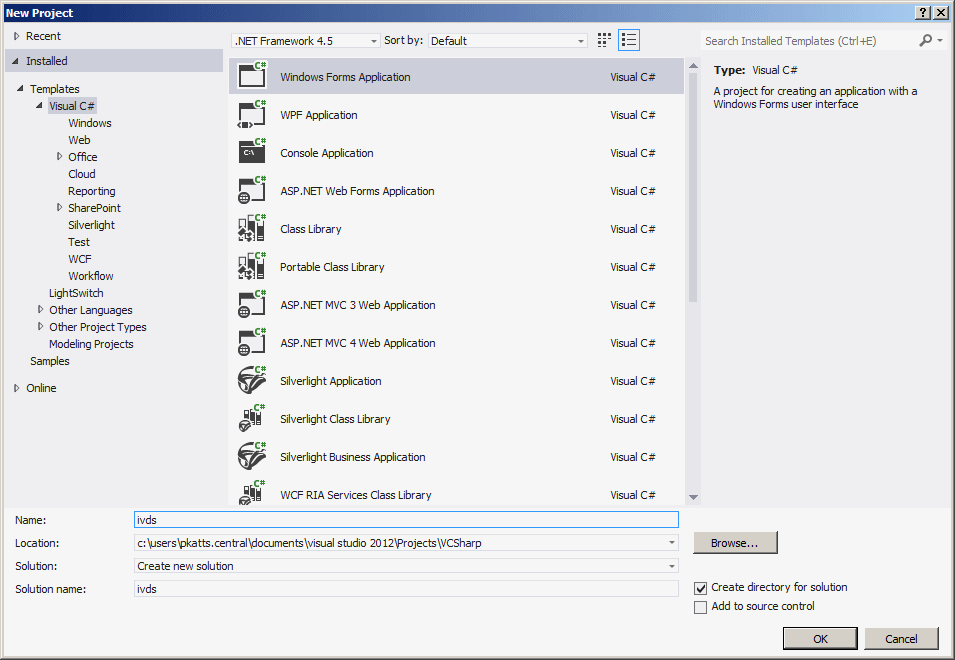Switch to small icons view
955x660 pixels.
(x=604, y=40)
